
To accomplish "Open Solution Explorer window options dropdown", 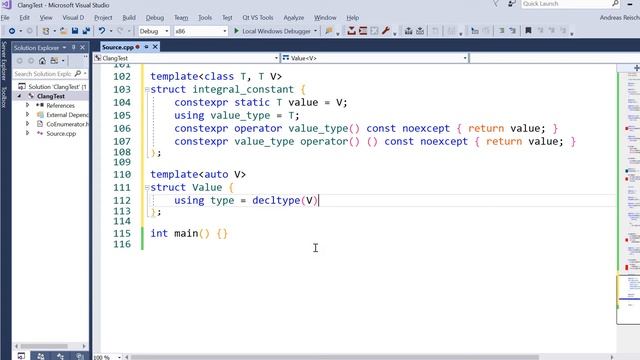I will (x=64, y=48).
